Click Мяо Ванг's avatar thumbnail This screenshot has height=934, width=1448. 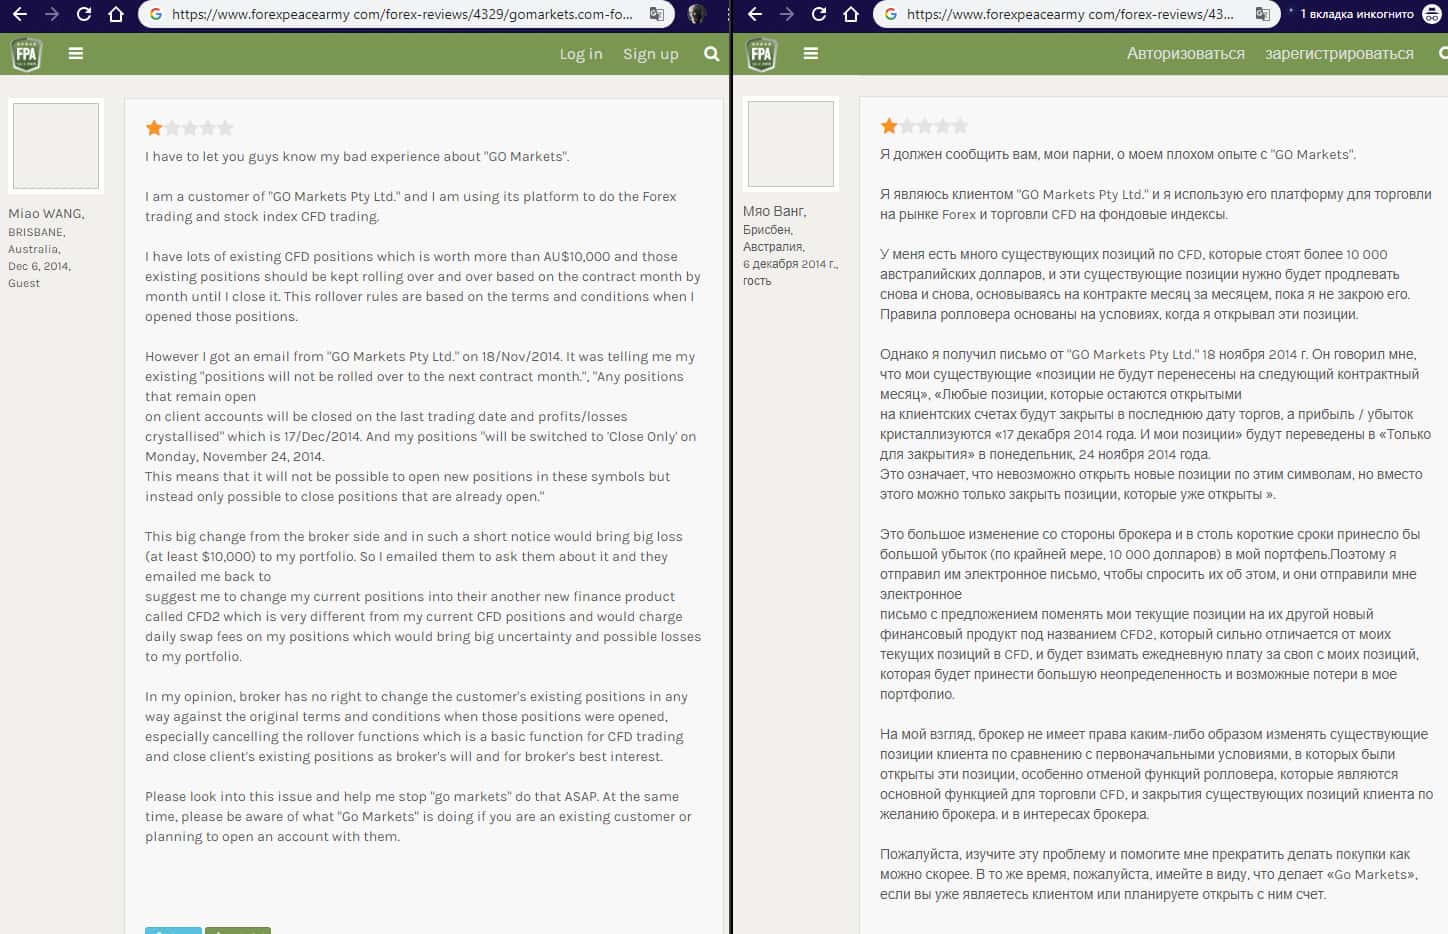coord(791,144)
